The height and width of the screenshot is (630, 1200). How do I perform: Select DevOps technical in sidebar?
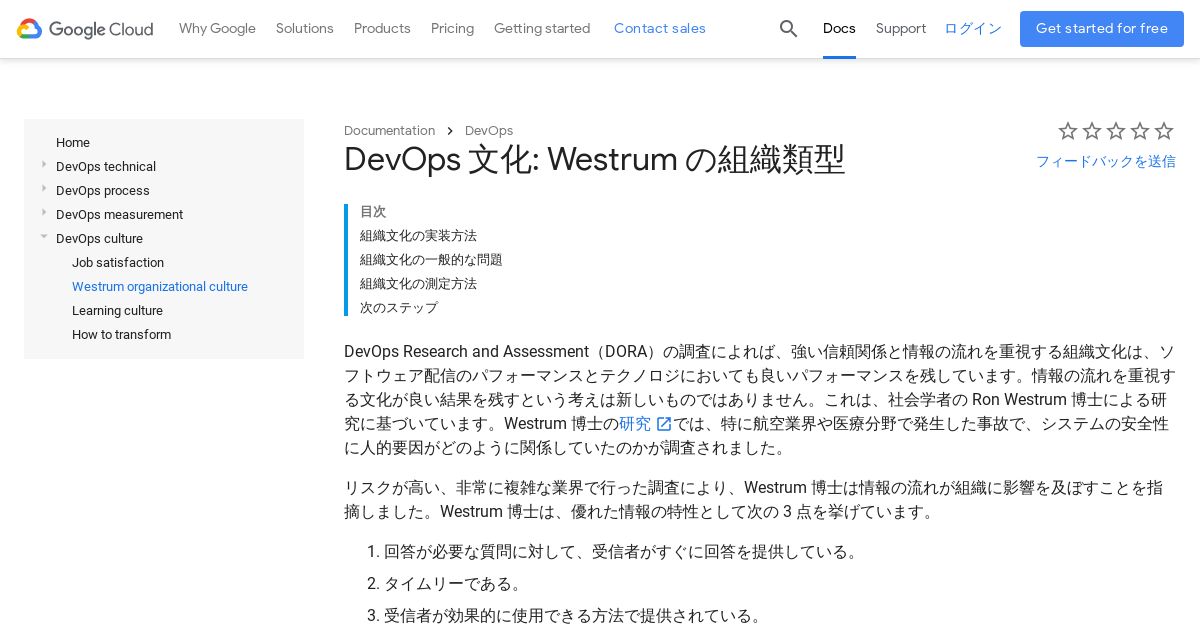[x=106, y=167]
